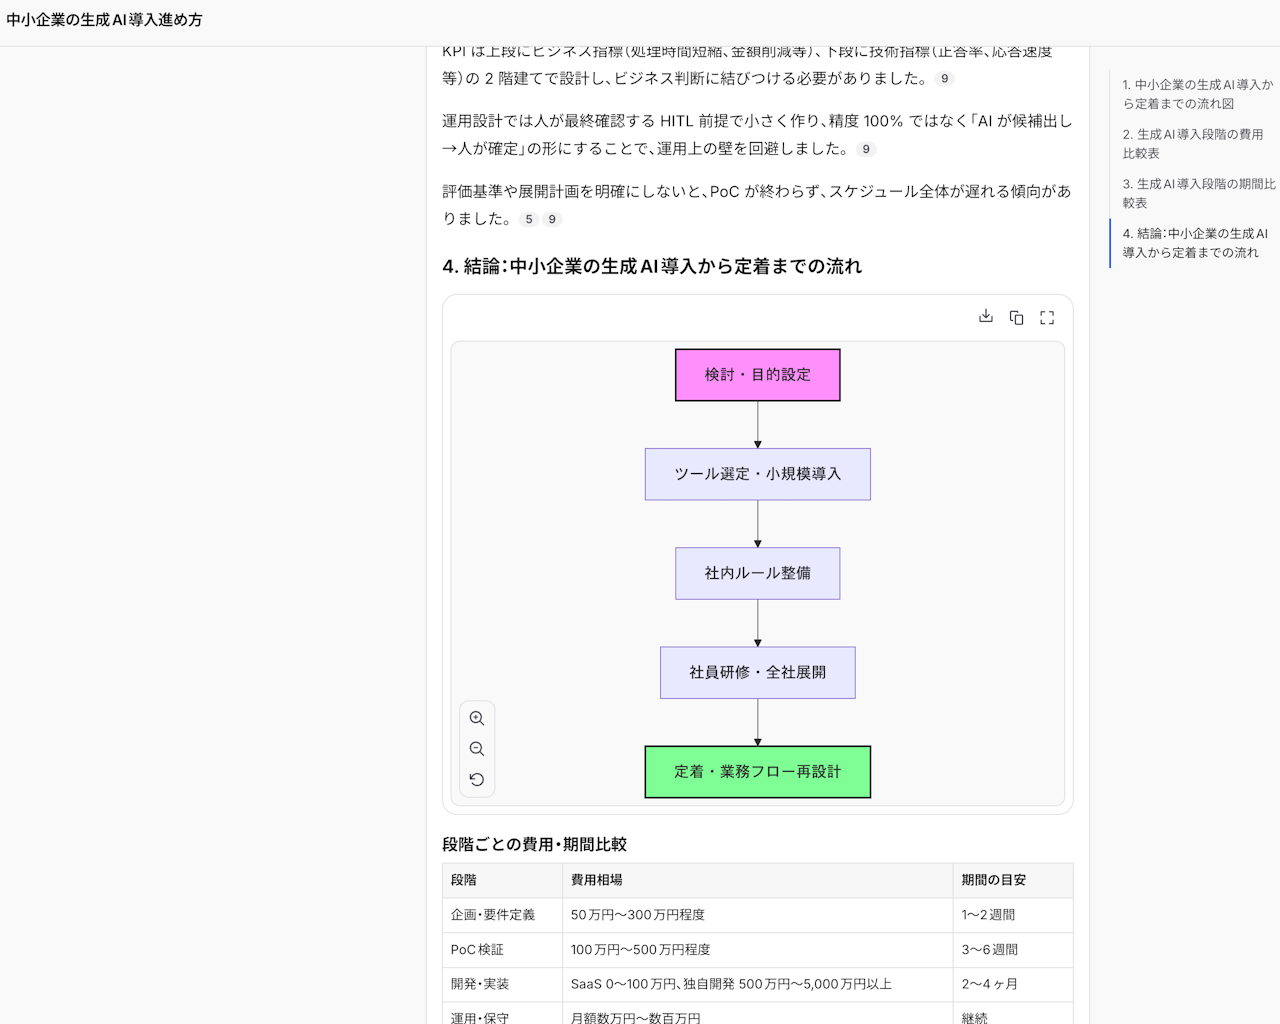Open citation 5 after ありました
1280x1024 pixels.
(x=529, y=219)
